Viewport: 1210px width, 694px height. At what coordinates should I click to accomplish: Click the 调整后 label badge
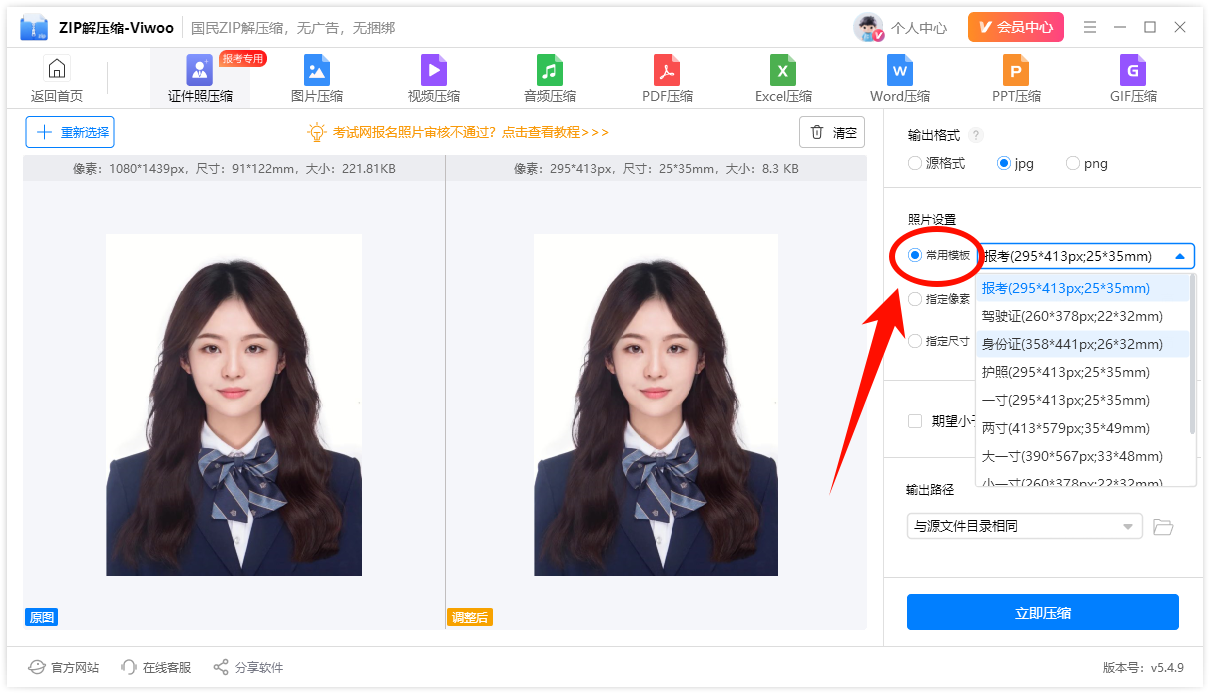(470, 617)
